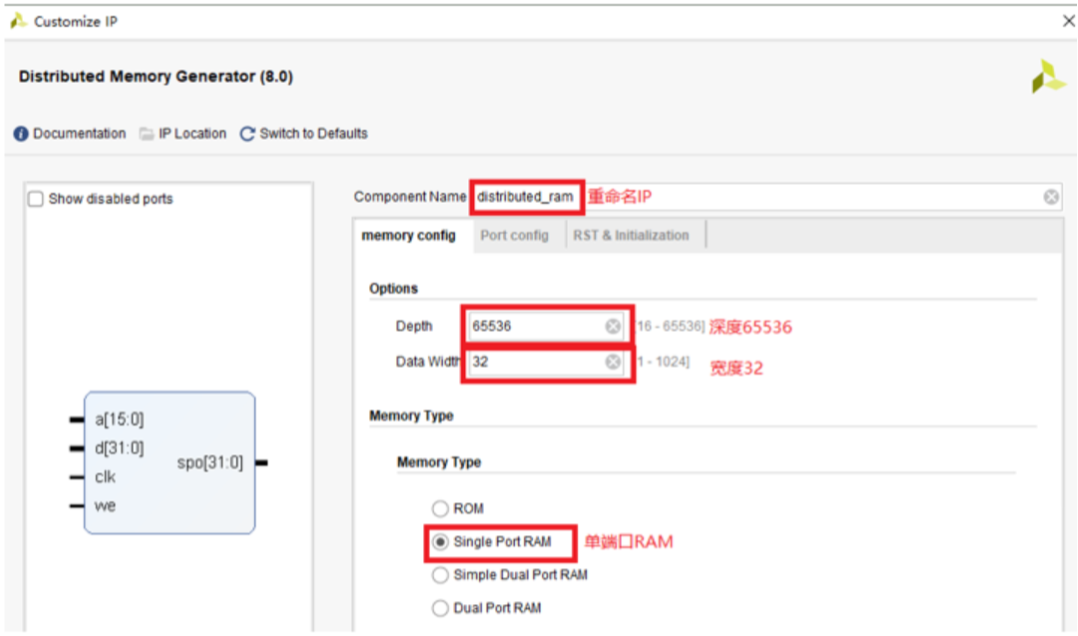Click the Vivado icon in title bar
This screenshot has width=1078, height=636.
point(18,21)
